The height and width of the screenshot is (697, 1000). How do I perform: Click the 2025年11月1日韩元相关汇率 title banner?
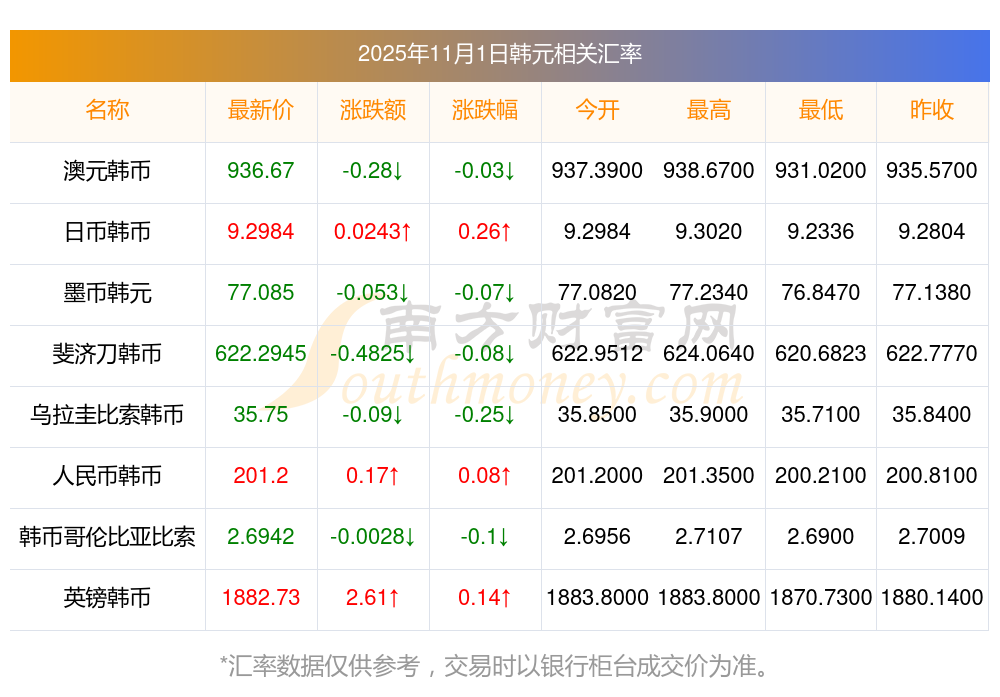tap(499, 54)
